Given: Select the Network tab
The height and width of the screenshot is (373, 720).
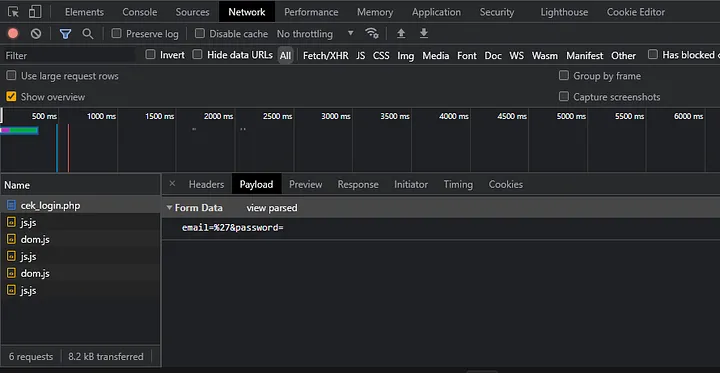Looking at the screenshot, I should pyautogui.click(x=247, y=12).
